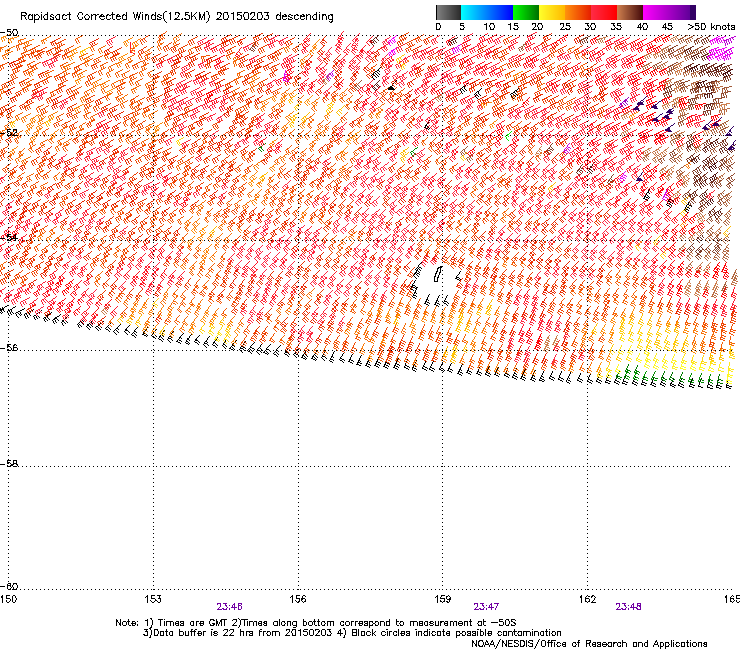Select the orange 25–30 knots legend segment

[x=578, y=12]
